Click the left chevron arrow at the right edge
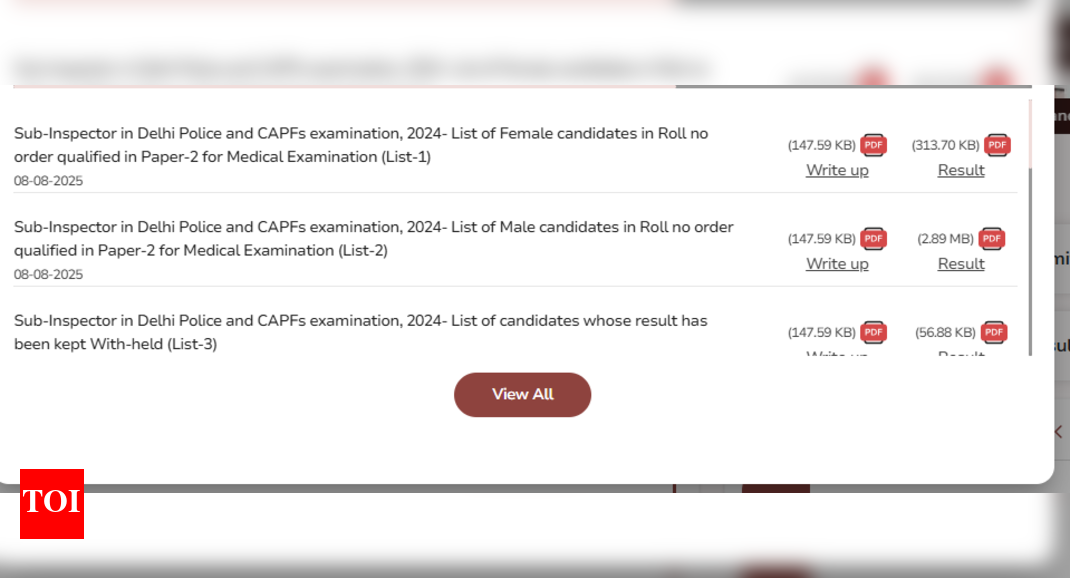Image resolution: width=1070 pixels, height=578 pixels. click(x=1058, y=431)
